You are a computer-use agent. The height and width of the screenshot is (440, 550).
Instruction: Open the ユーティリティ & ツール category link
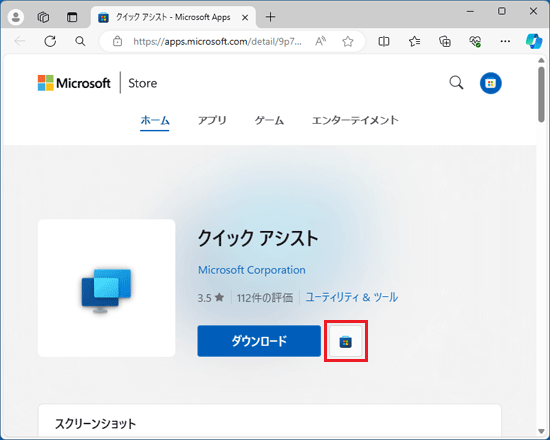tap(351, 298)
